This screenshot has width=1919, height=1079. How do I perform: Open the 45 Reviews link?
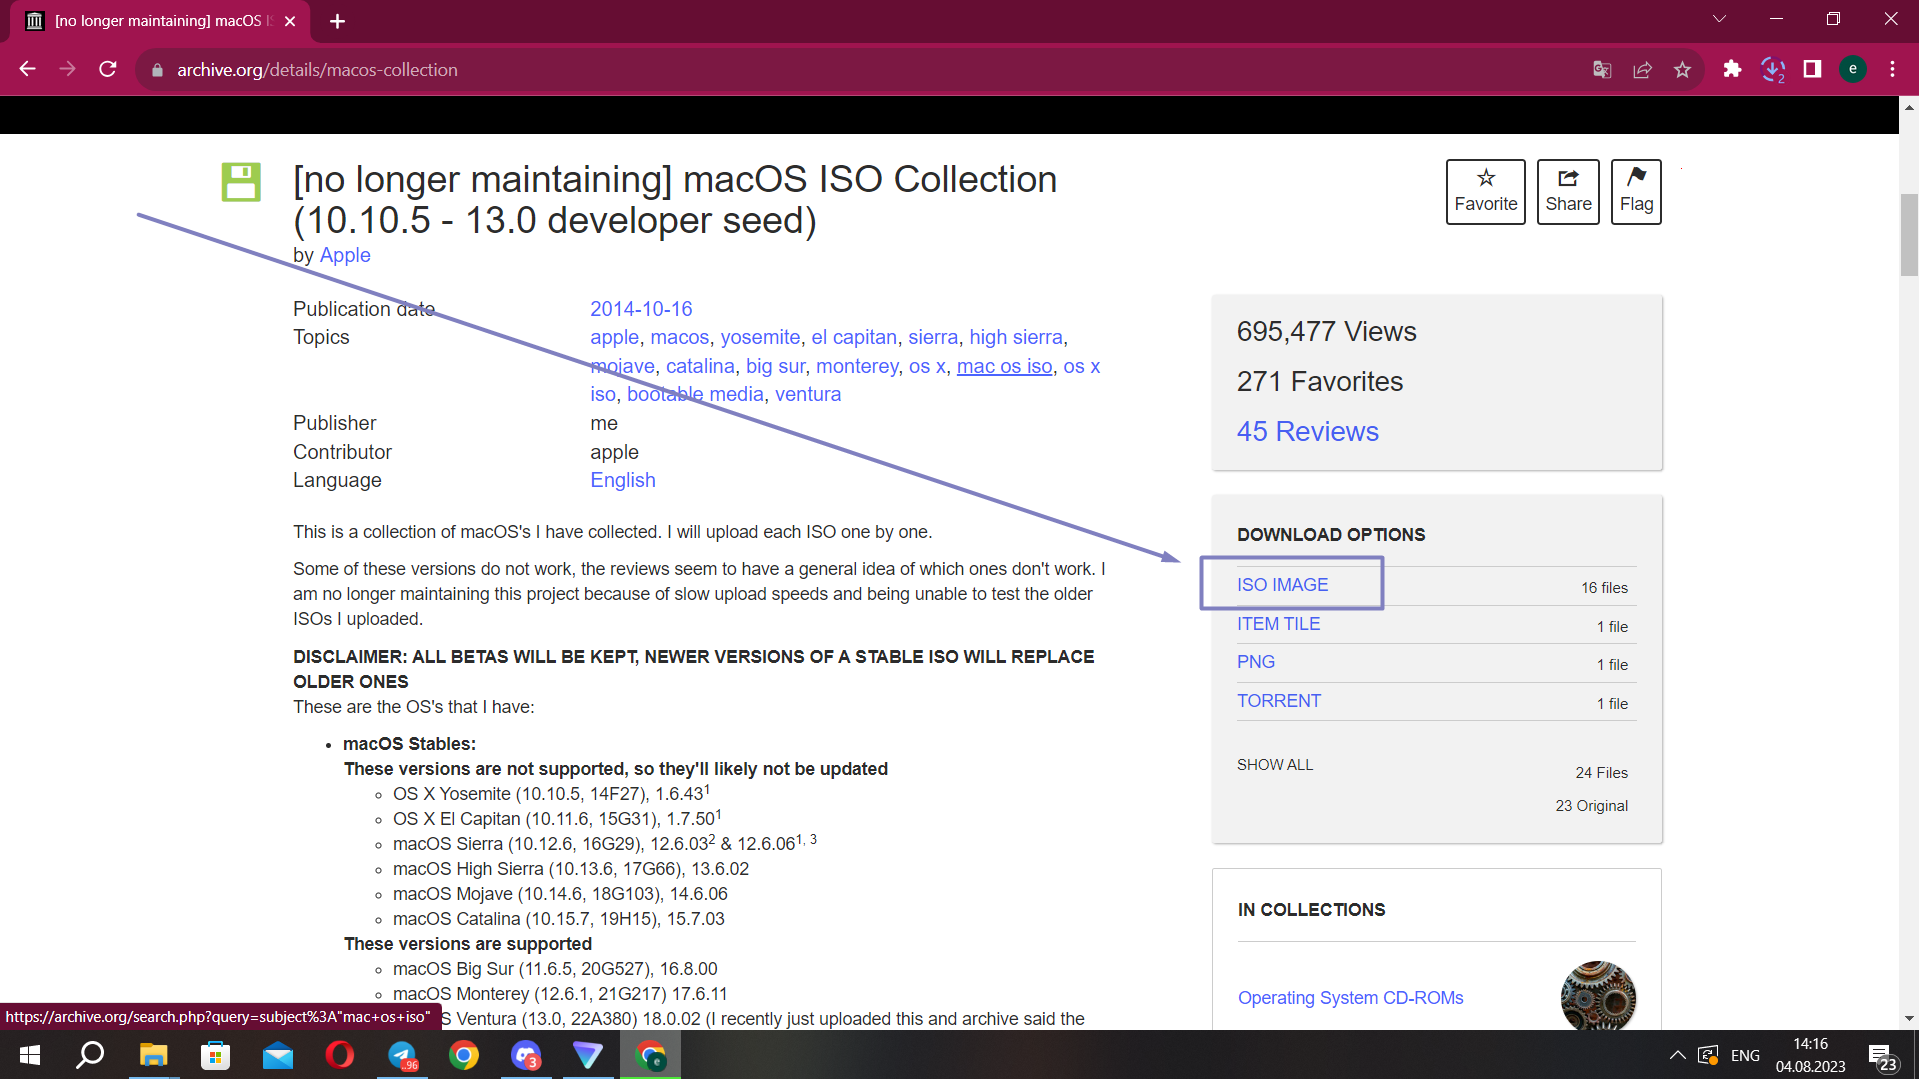[x=1307, y=431]
